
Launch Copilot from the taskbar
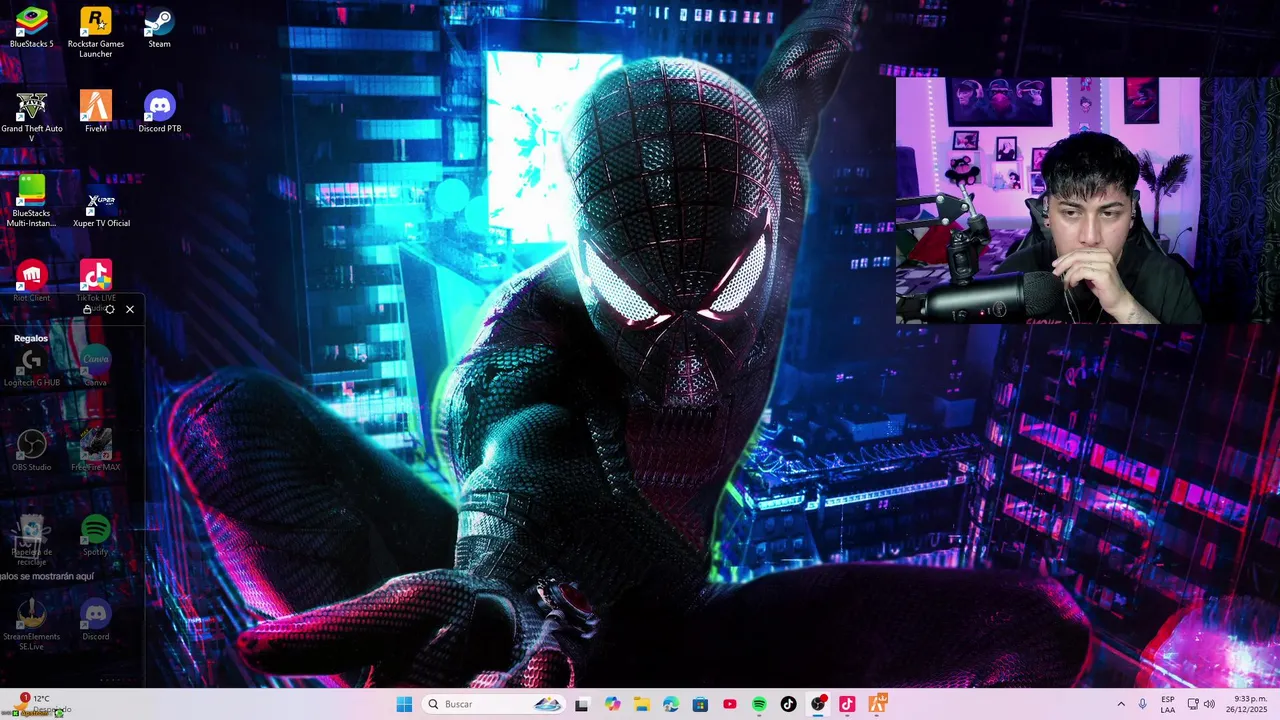[x=612, y=704]
